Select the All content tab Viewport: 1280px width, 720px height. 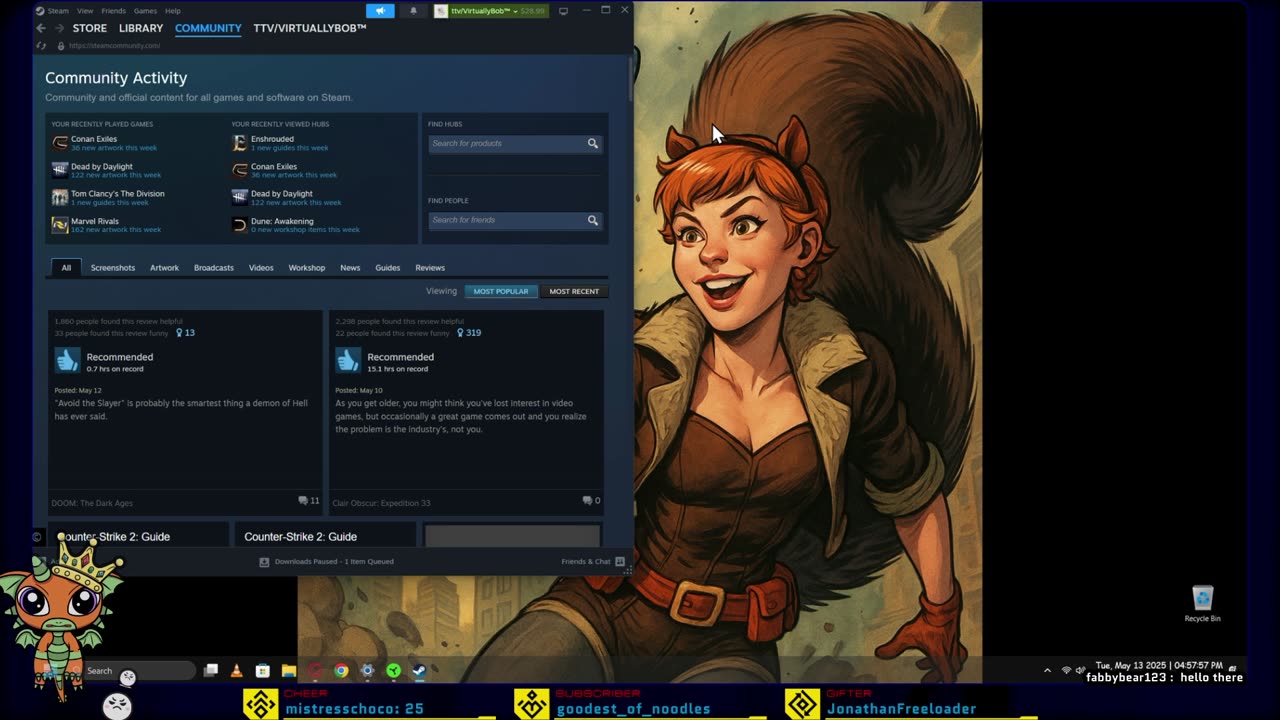(66, 267)
